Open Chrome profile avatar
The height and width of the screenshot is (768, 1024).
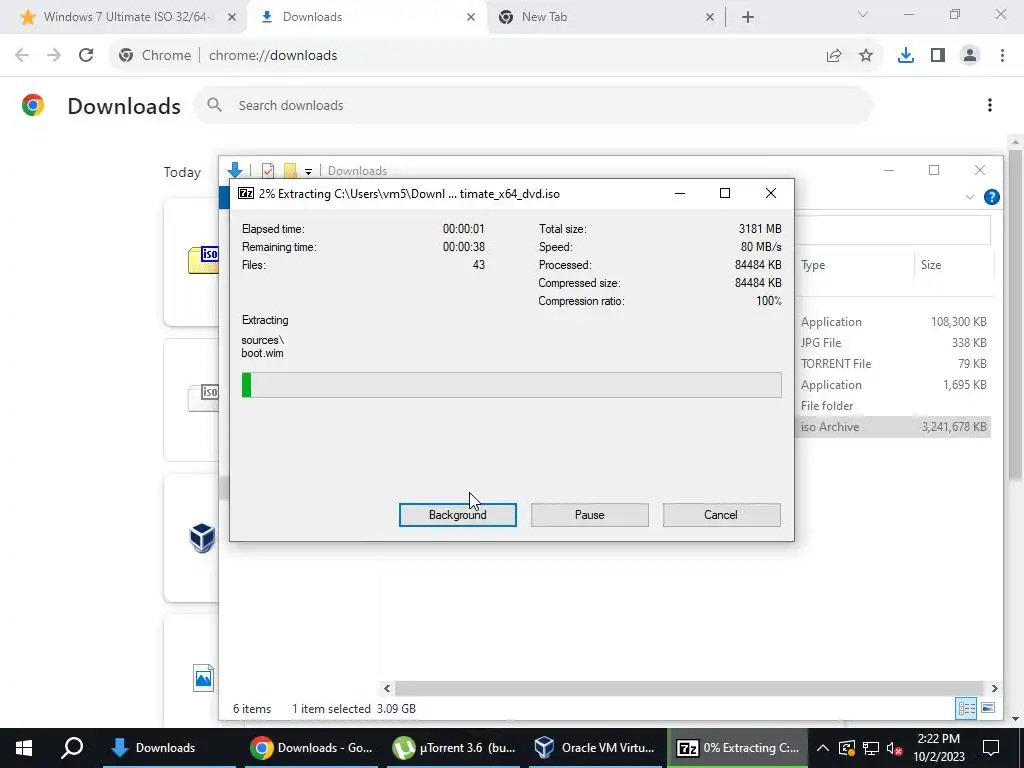[x=970, y=56]
